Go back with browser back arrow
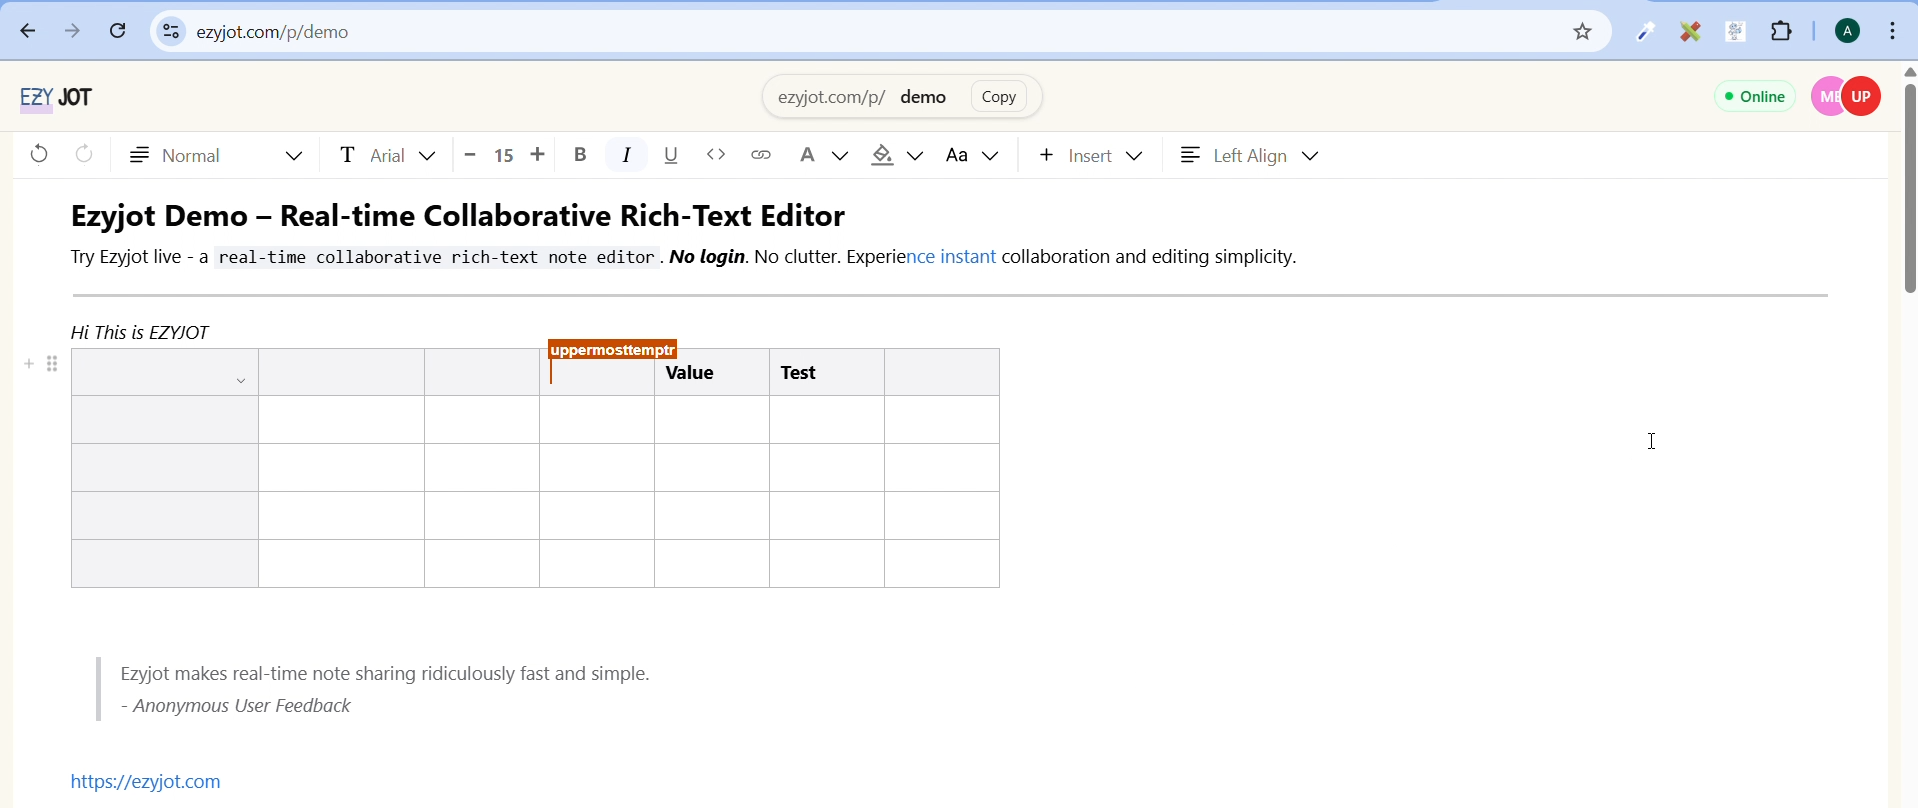The width and height of the screenshot is (1918, 808). tap(27, 32)
